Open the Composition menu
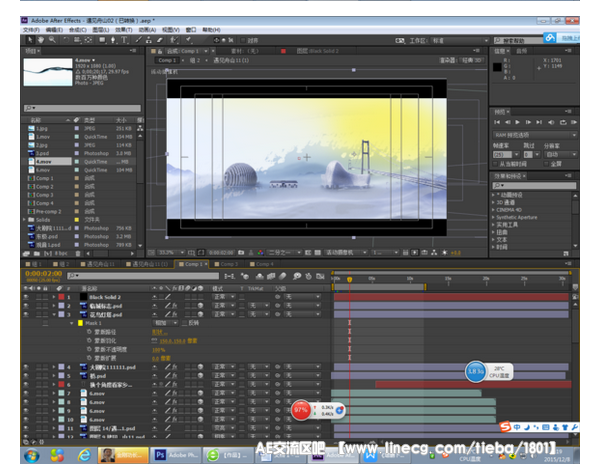 tap(77, 30)
